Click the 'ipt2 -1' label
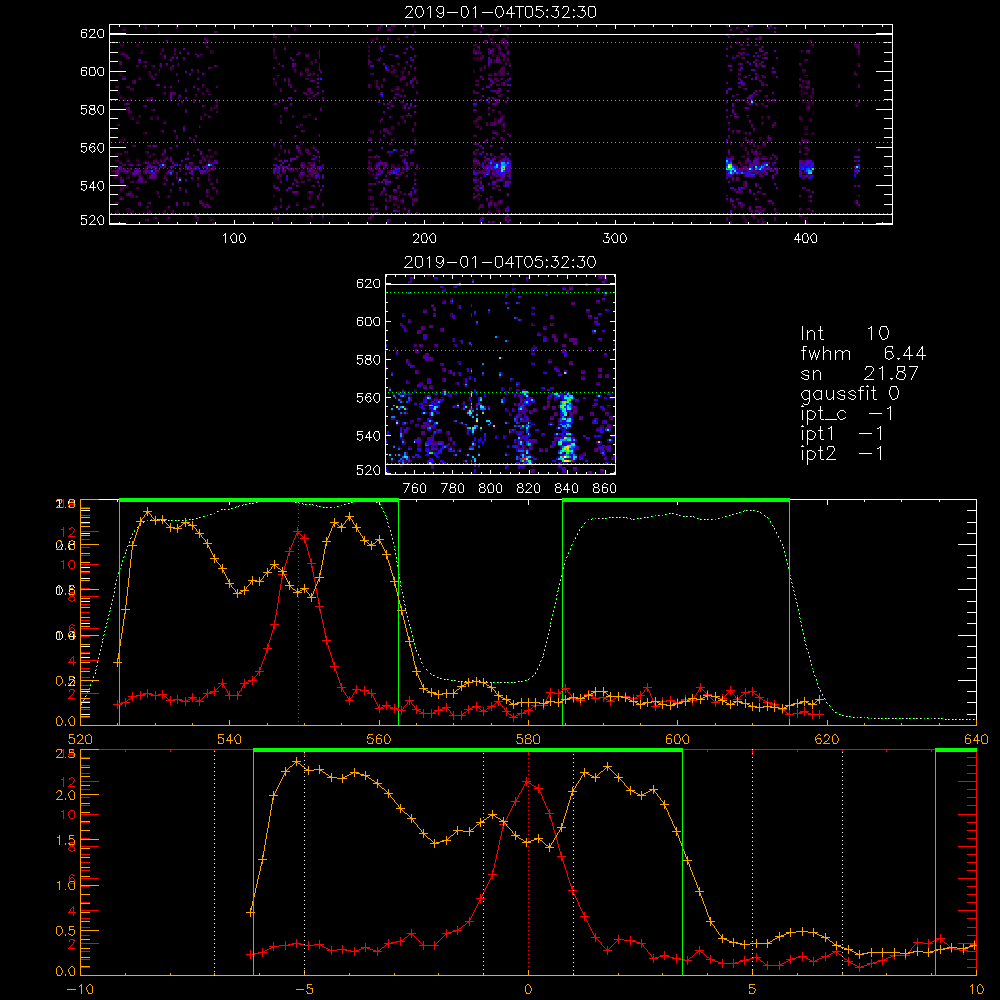 click(x=842, y=453)
